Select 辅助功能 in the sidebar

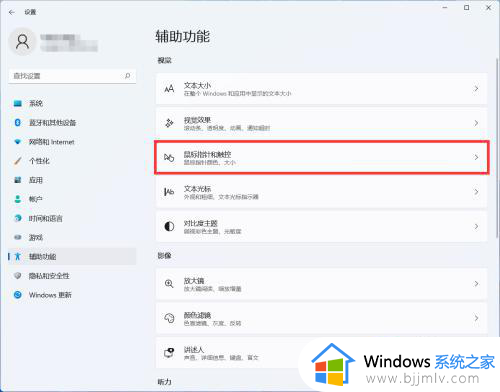(x=72, y=256)
